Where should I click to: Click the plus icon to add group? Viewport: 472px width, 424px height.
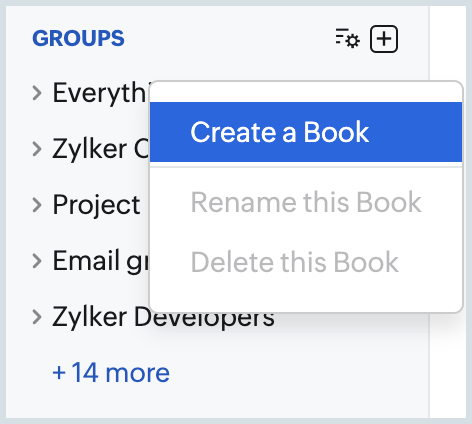pos(384,39)
